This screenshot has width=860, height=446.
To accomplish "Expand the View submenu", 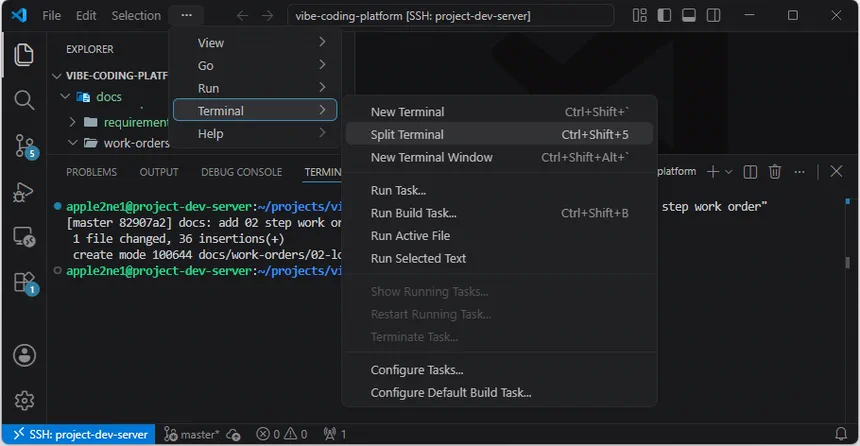I will click(255, 43).
